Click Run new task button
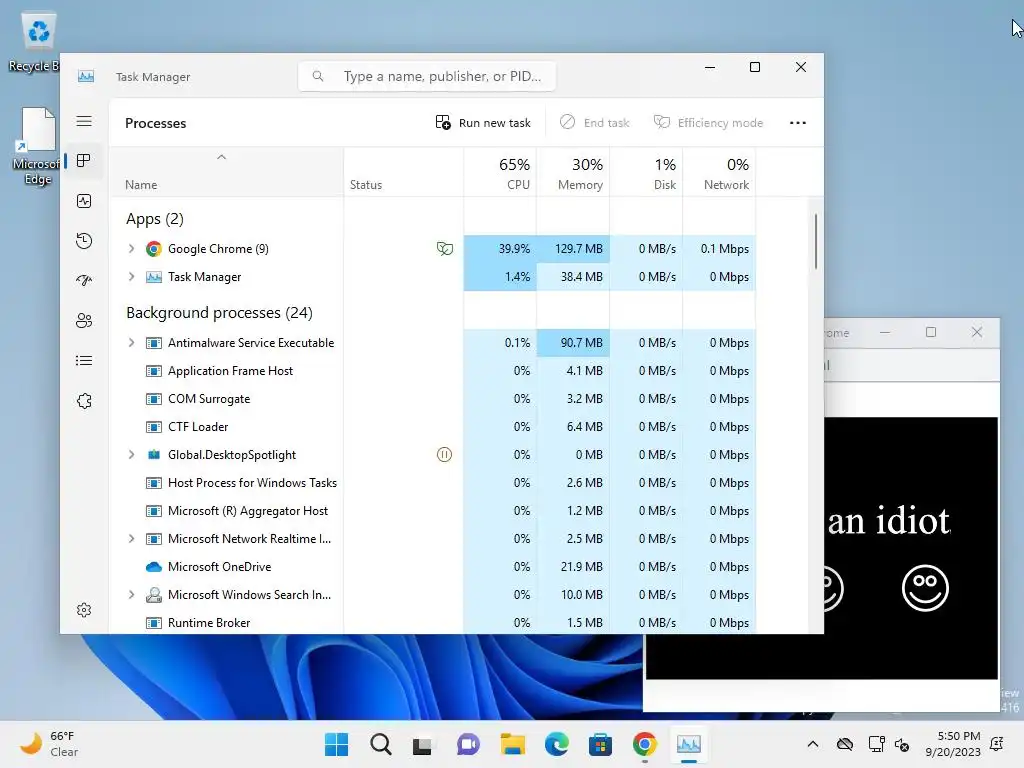 point(483,123)
